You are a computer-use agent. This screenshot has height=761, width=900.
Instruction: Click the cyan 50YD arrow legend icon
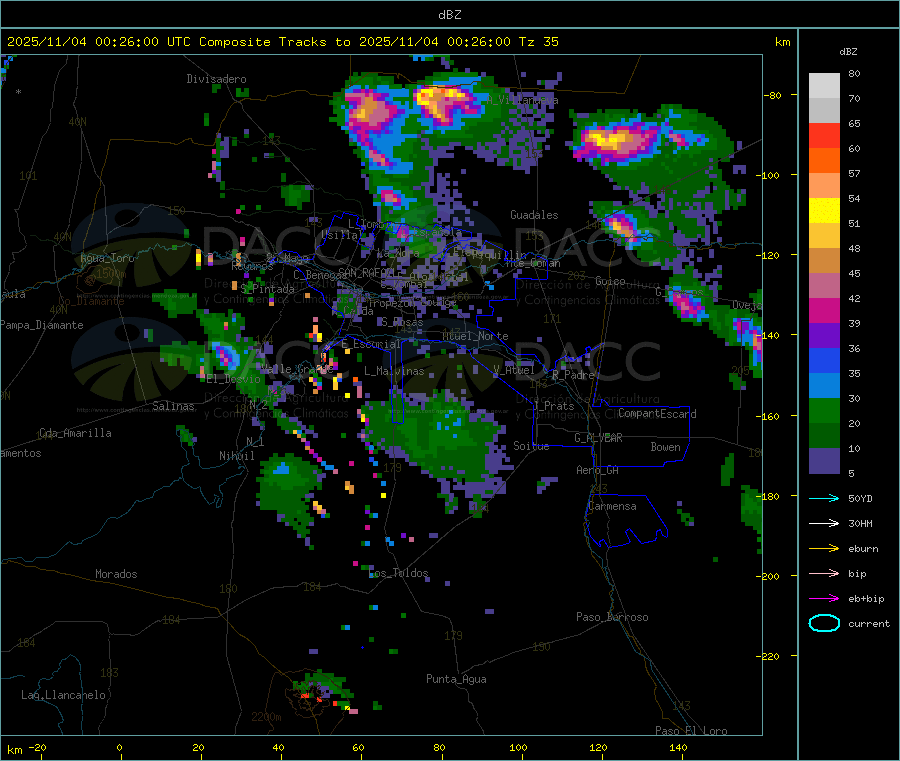824,498
